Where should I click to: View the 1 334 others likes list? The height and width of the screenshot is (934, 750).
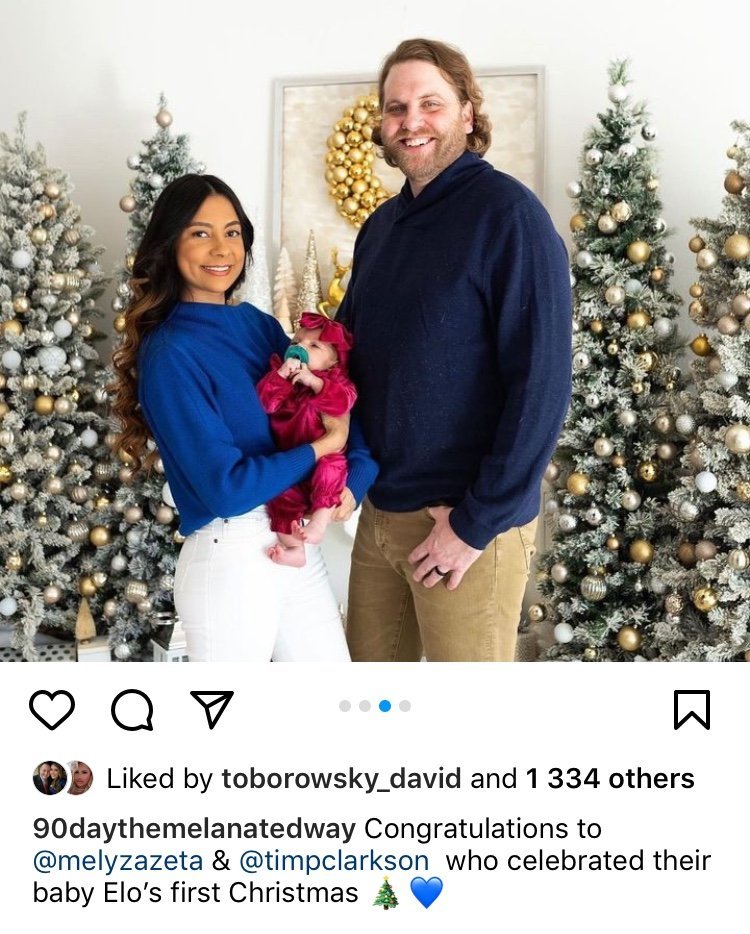(610, 779)
